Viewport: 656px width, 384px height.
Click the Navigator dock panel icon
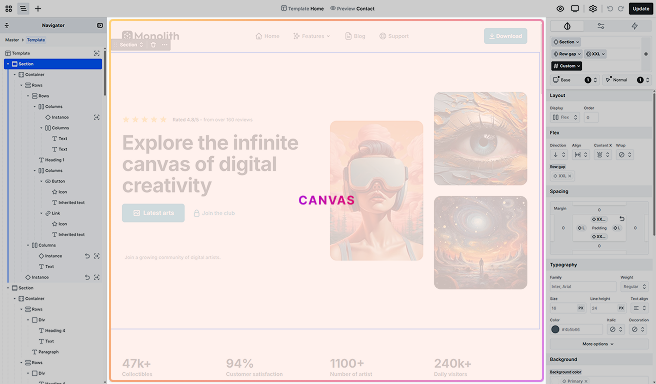pos(100,26)
